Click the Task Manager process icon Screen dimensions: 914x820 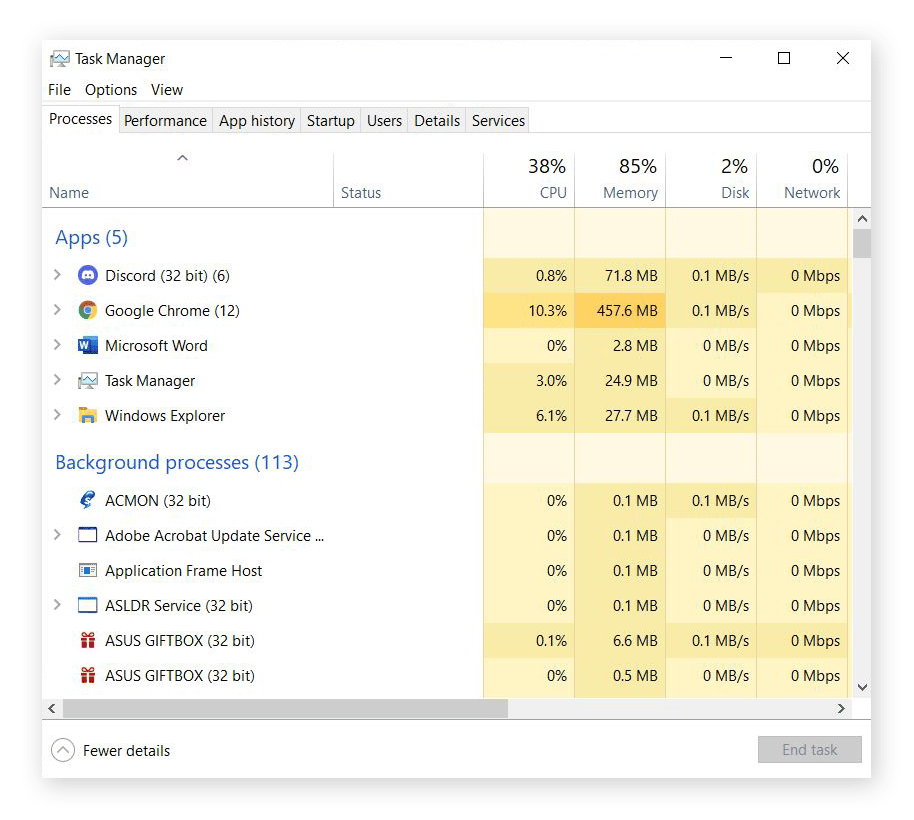pyautogui.click(x=87, y=380)
